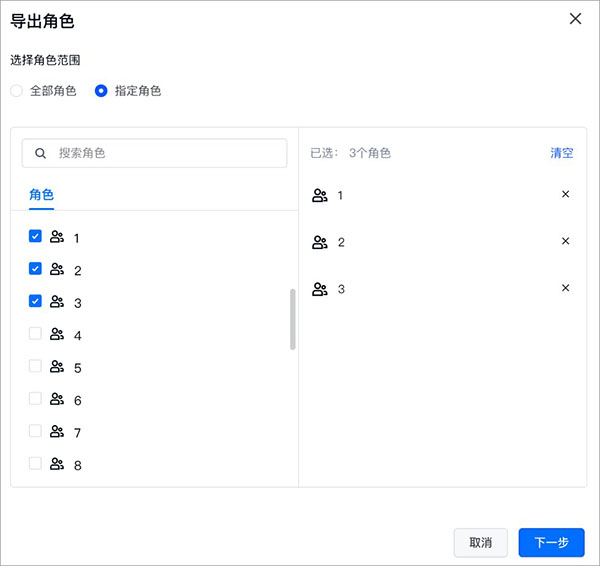Click 清空 to clear selected roles

point(561,153)
